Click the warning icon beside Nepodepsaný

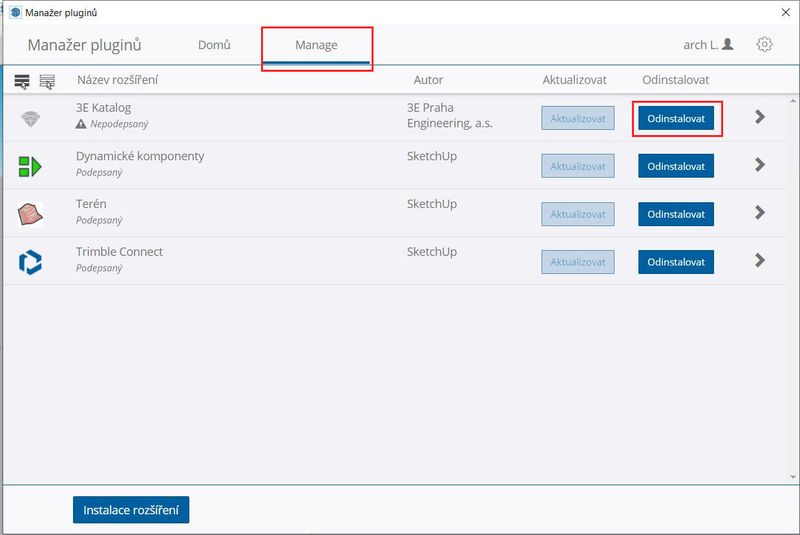click(81, 124)
